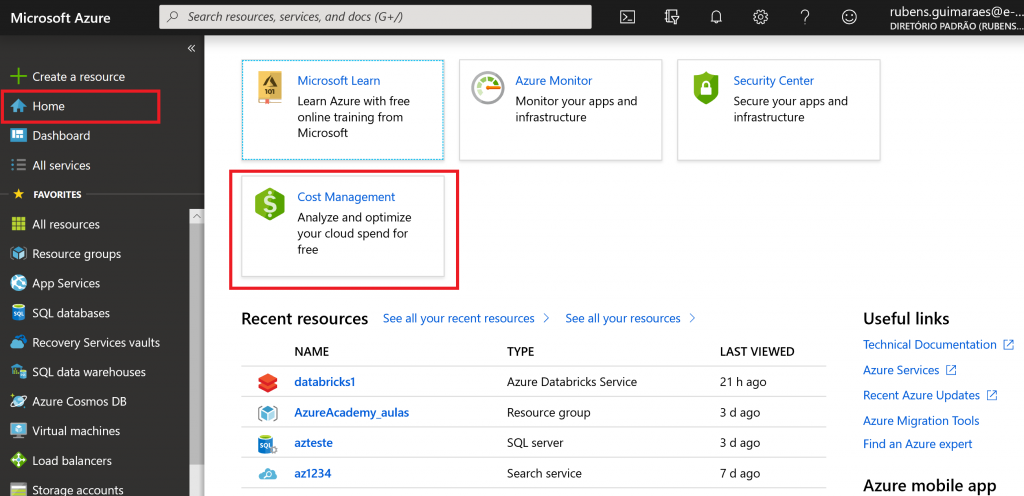Click the notifications bell icon

click(x=716, y=17)
